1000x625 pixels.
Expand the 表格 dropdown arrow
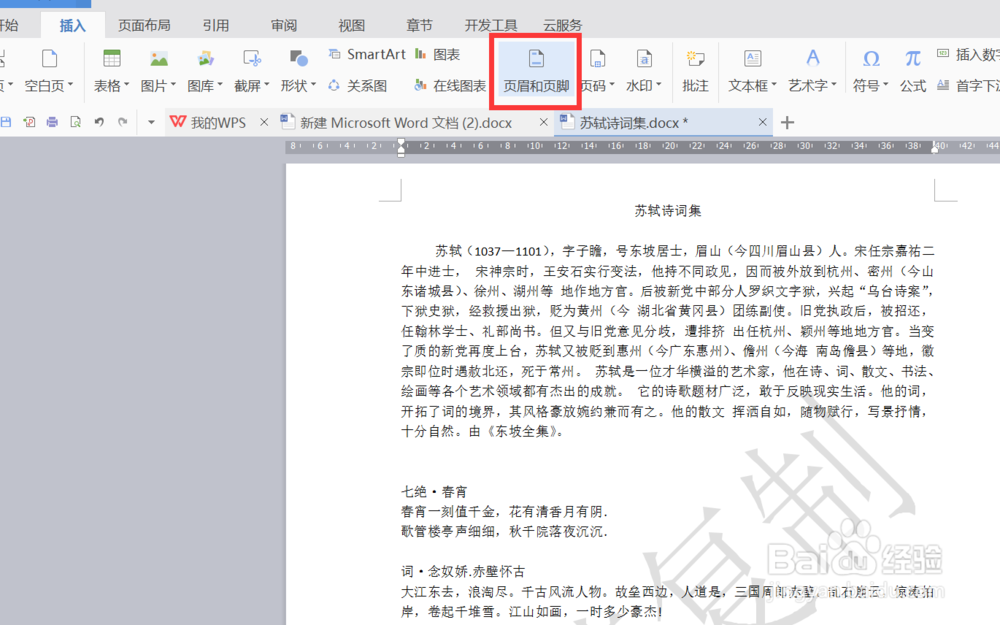click(127, 85)
